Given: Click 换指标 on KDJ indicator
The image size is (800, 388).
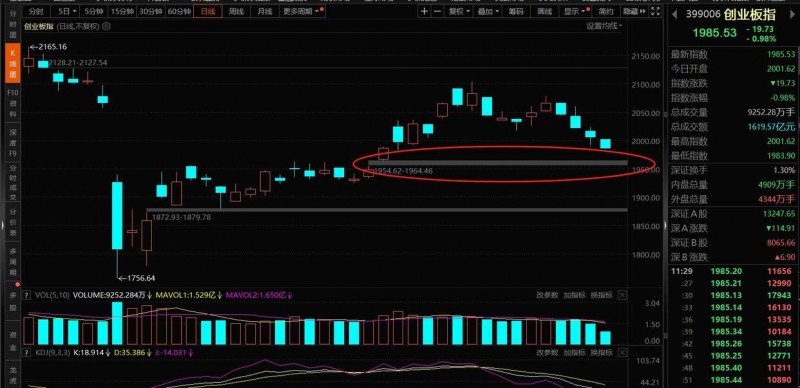Looking at the screenshot, I should 601,353.
